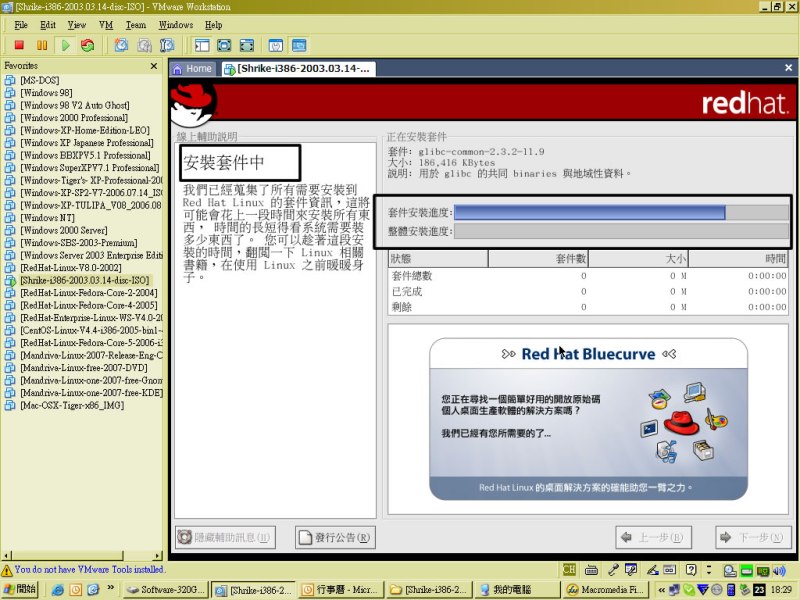This screenshot has height=600, width=800.
Task: Click the 狀態 column header
Action: point(438,259)
